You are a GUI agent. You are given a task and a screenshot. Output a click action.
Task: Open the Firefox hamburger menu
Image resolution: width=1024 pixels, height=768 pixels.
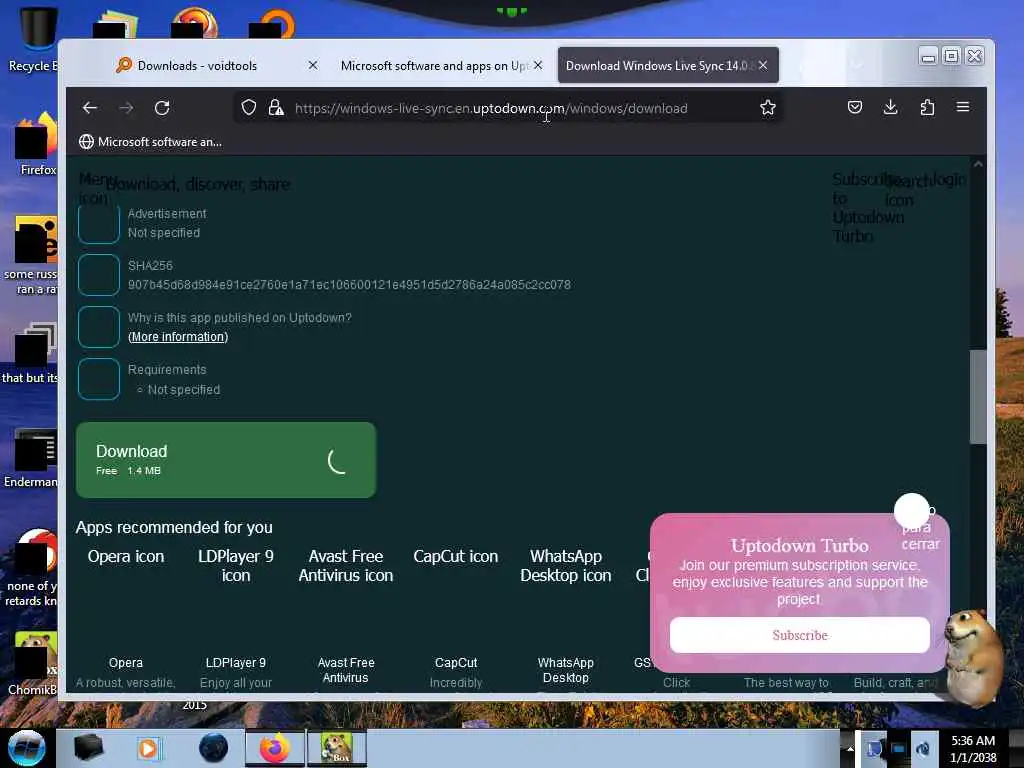pyautogui.click(x=963, y=107)
